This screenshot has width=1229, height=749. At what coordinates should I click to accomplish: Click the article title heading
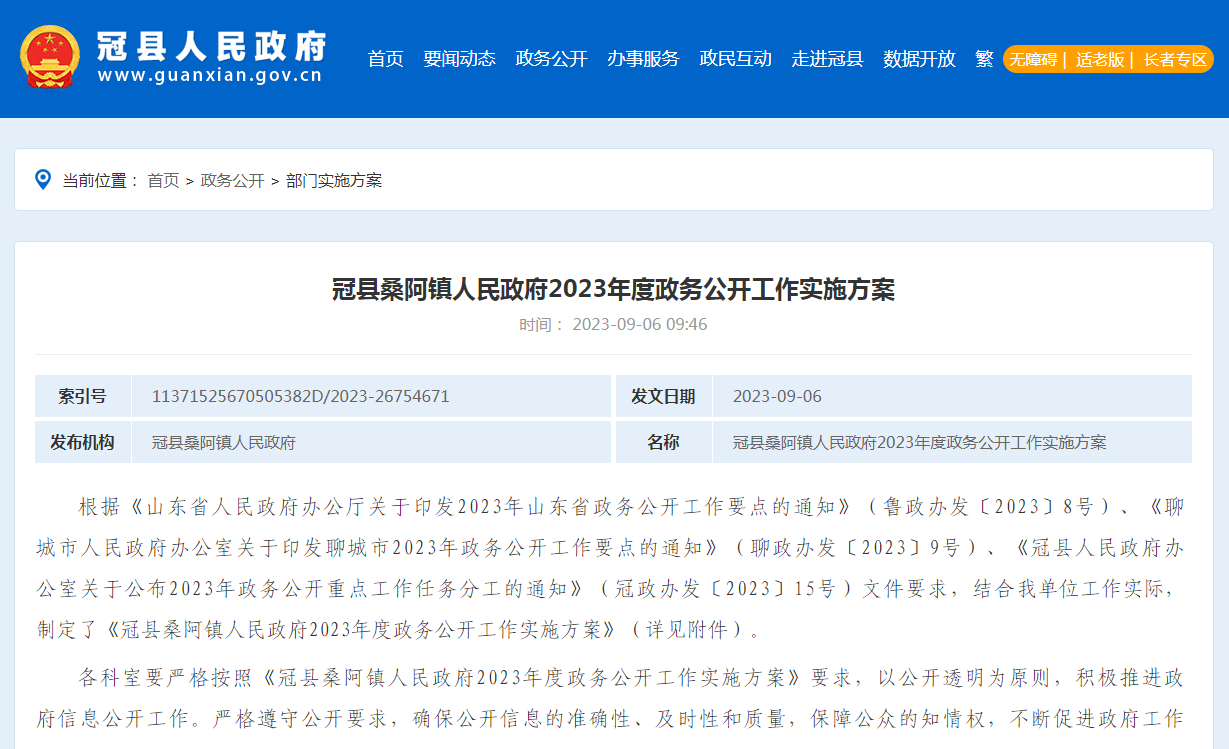(x=613, y=290)
